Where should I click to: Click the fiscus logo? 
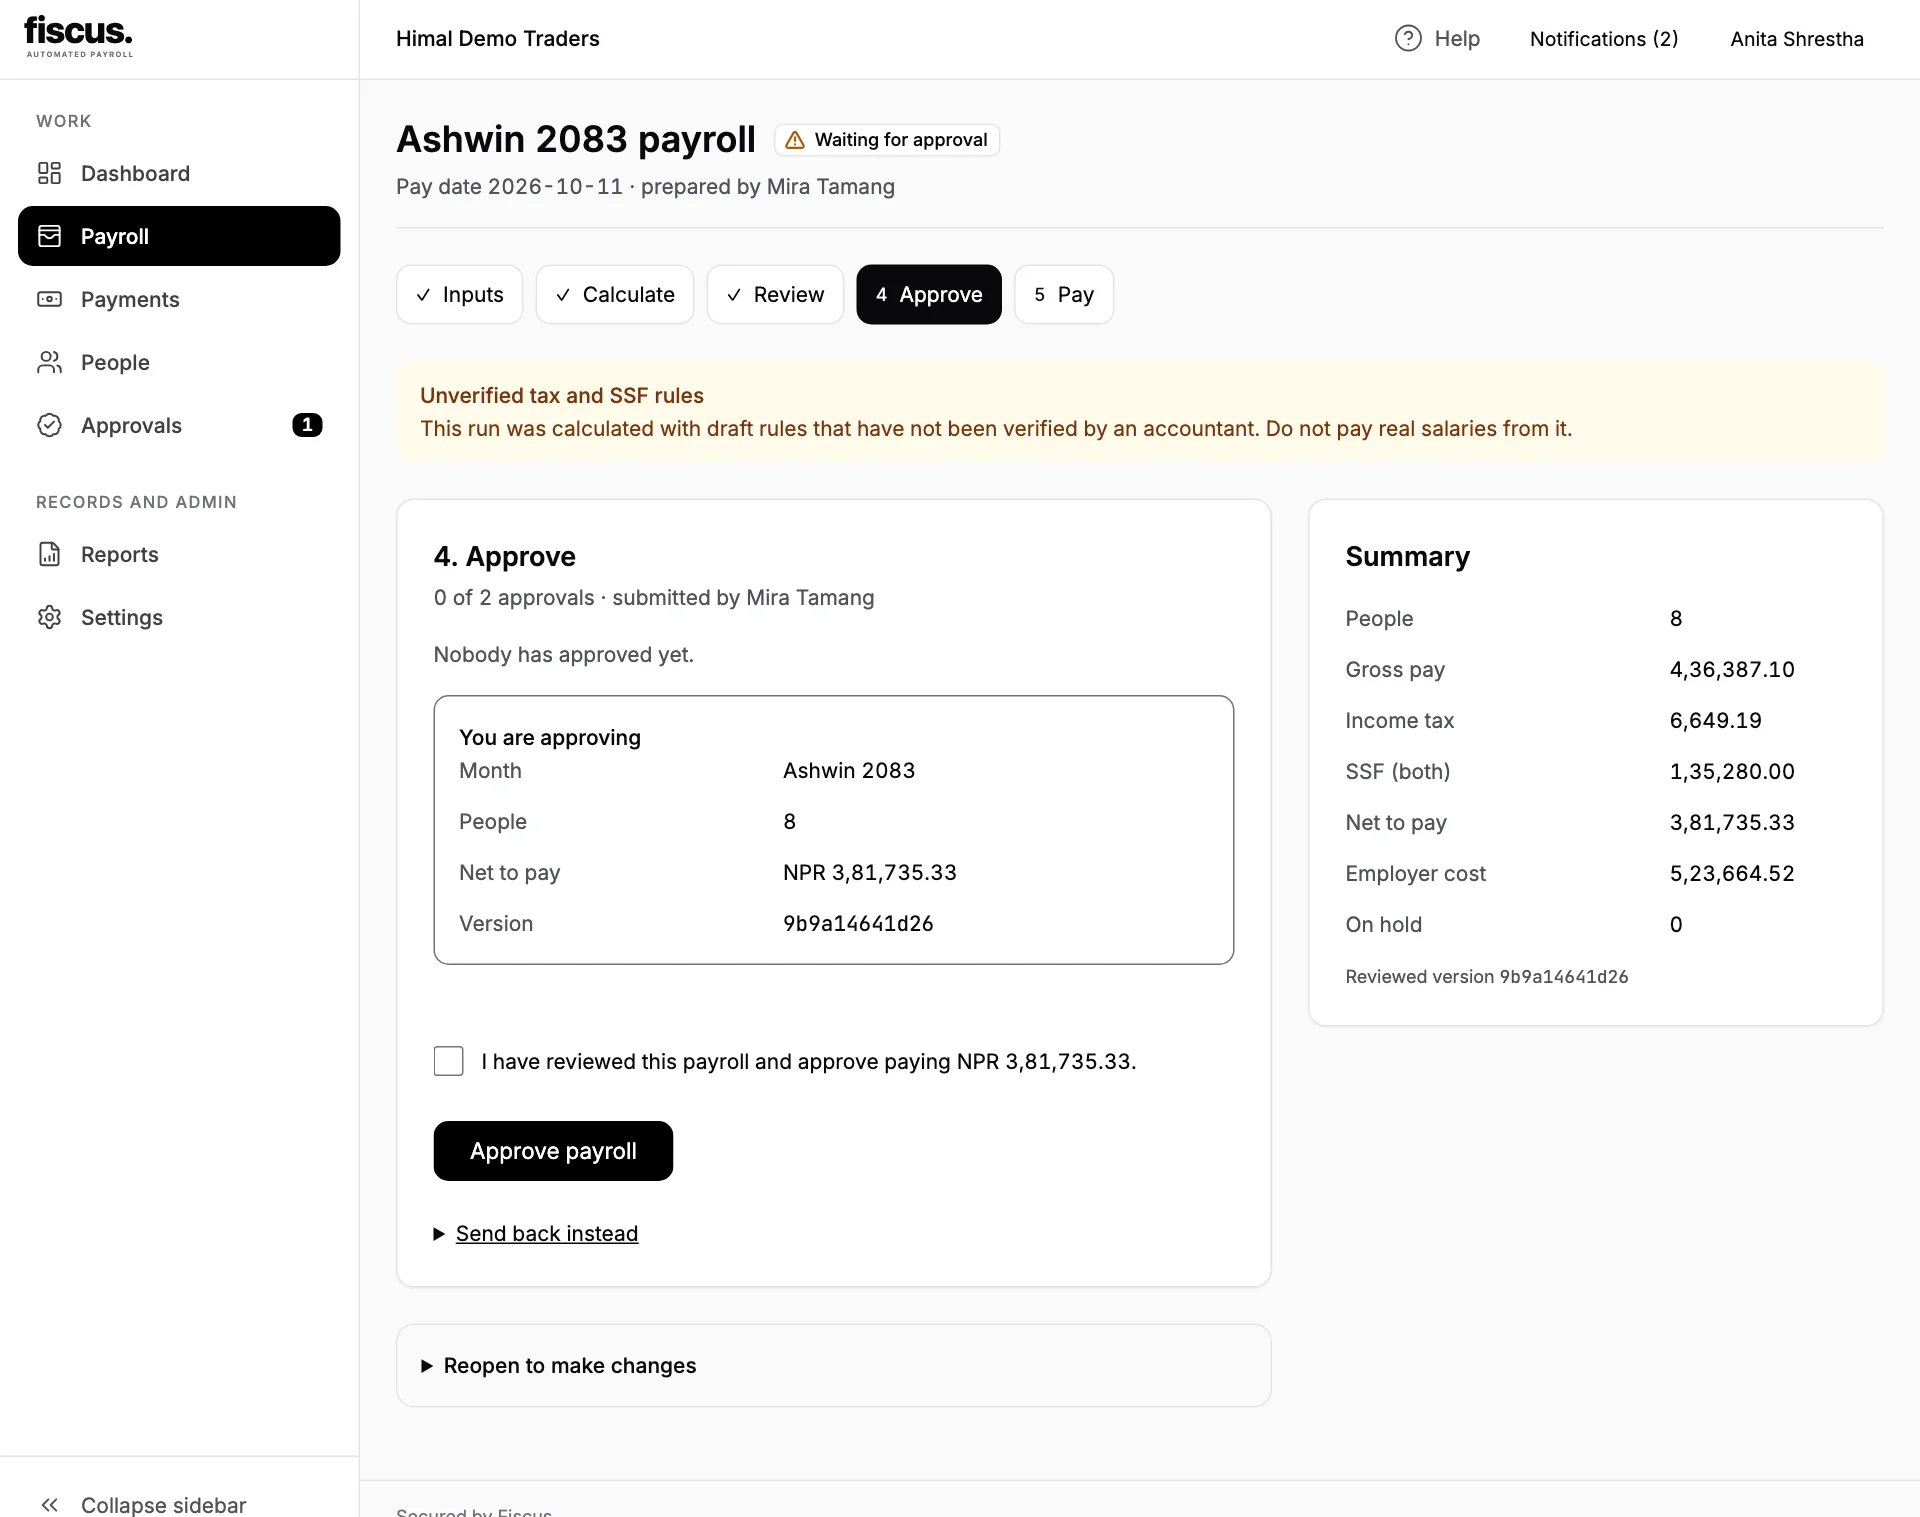pyautogui.click(x=79, y=37)
